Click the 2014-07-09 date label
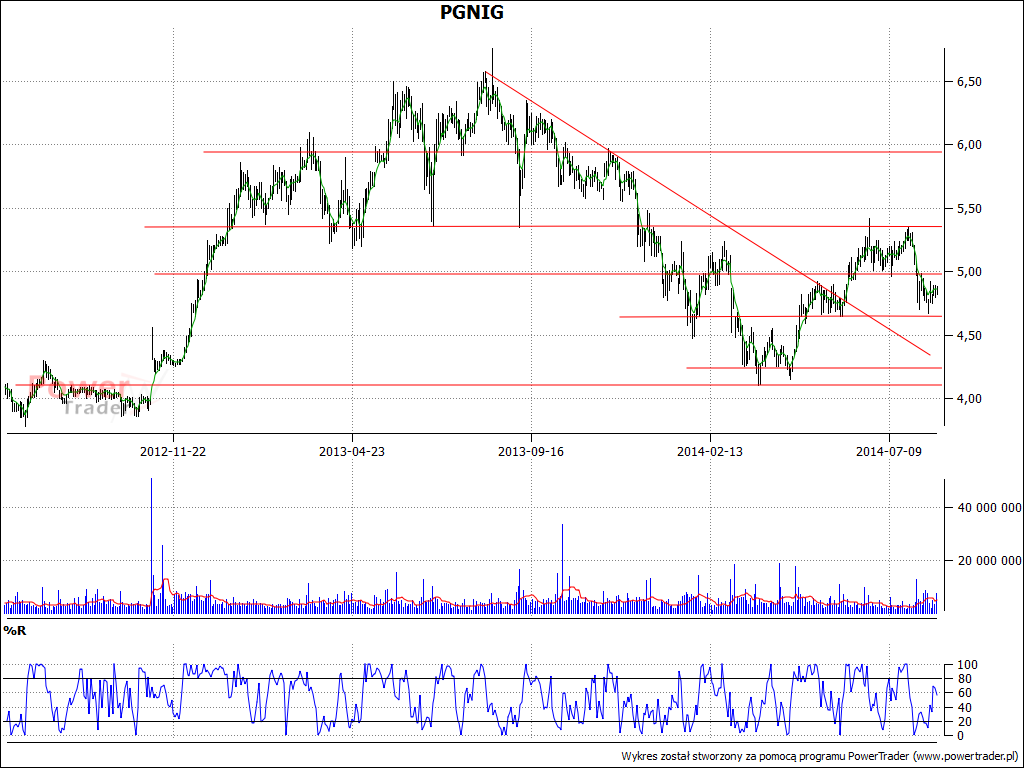 [889, 451]
